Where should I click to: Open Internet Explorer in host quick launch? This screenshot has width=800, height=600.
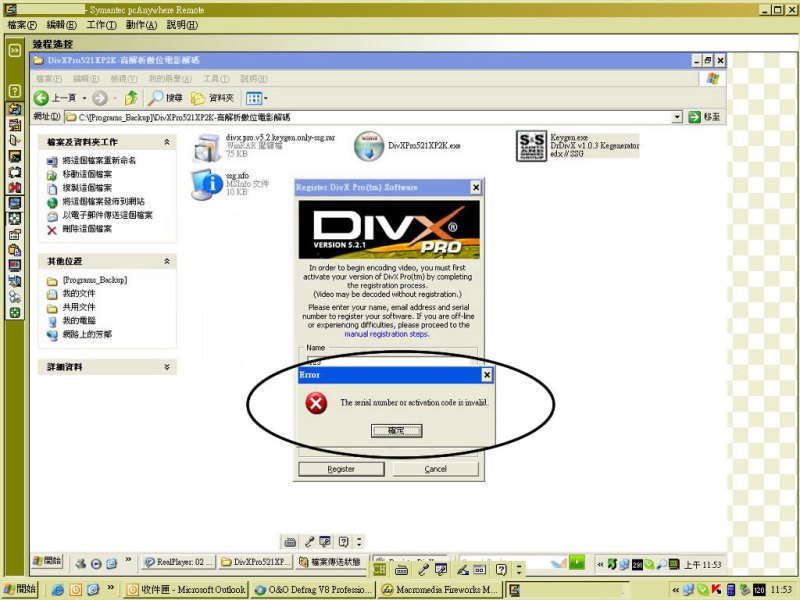tap(58, 590)
